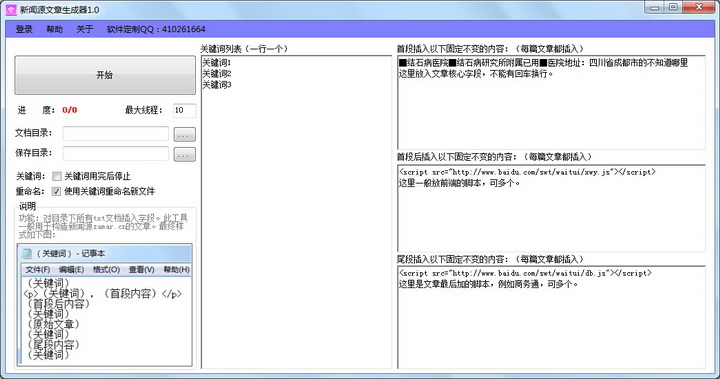Open the 关于 menu
This screenshot has height=379, width=720.
click(x=84, y=29)
